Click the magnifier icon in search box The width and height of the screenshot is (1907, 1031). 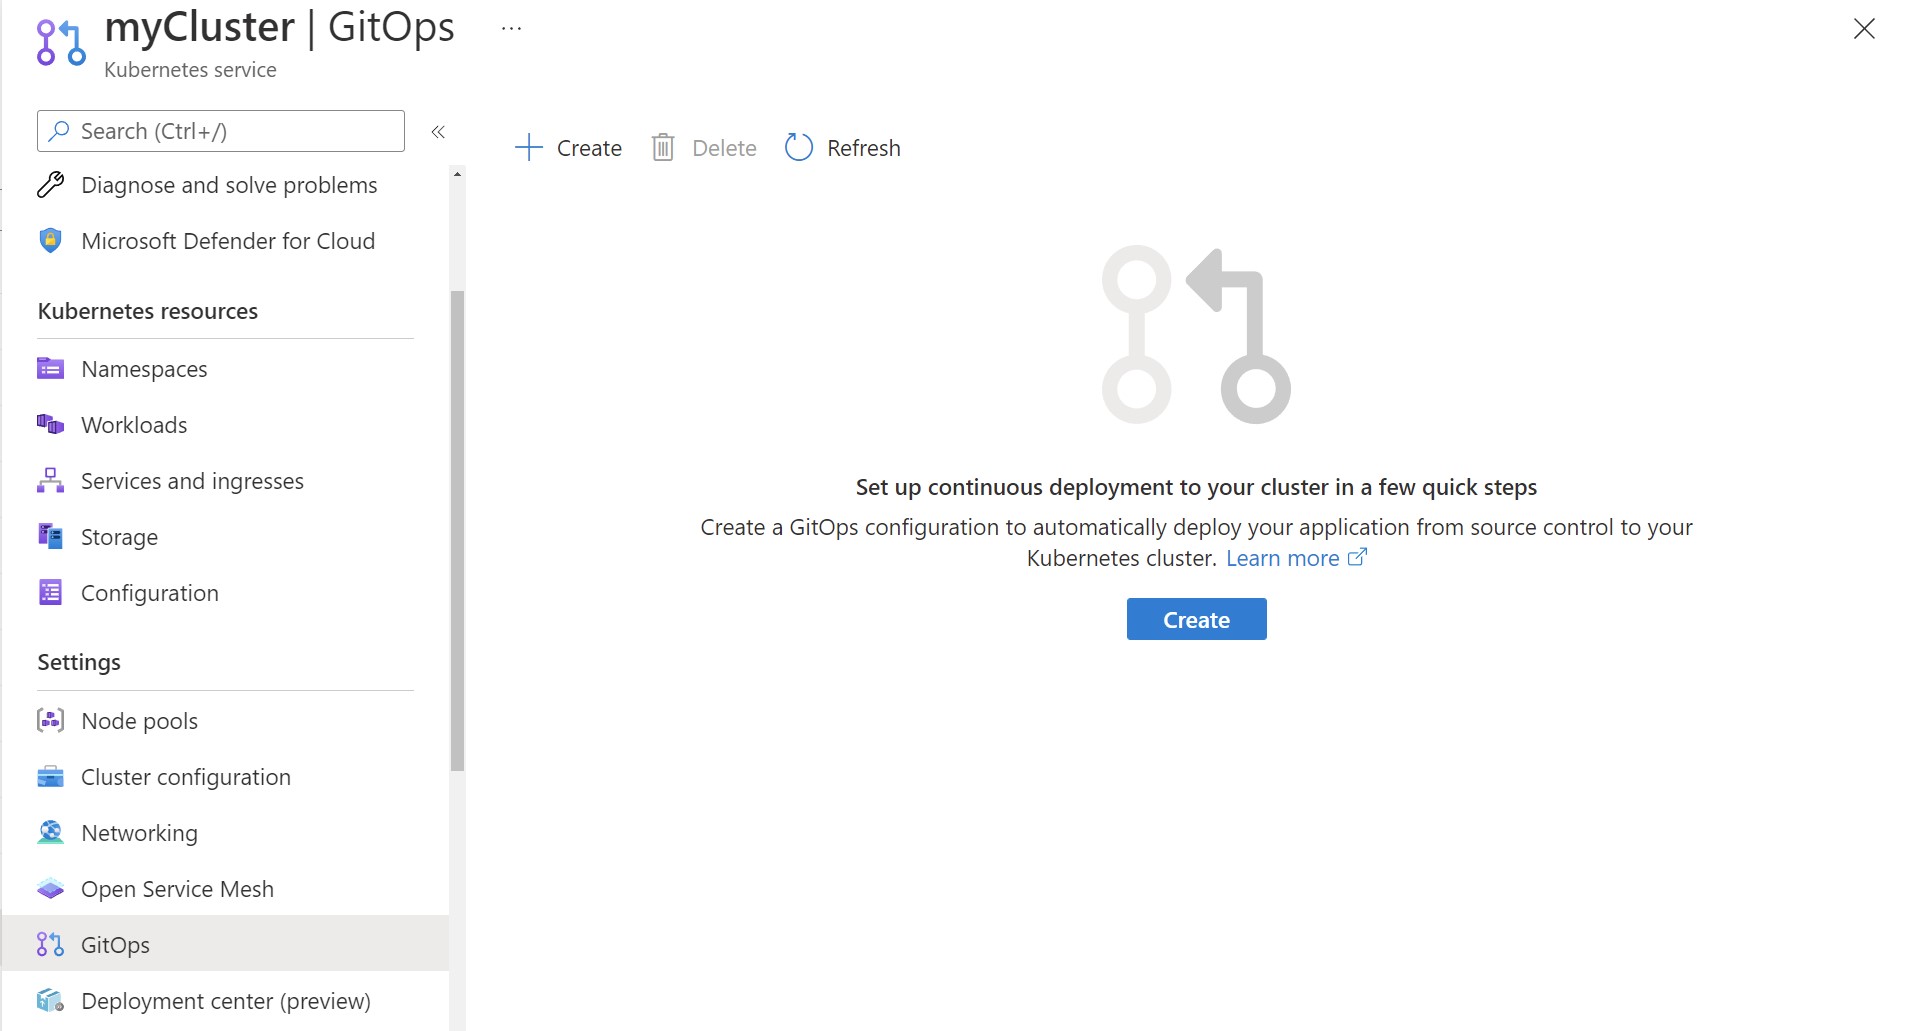point(59,131)
